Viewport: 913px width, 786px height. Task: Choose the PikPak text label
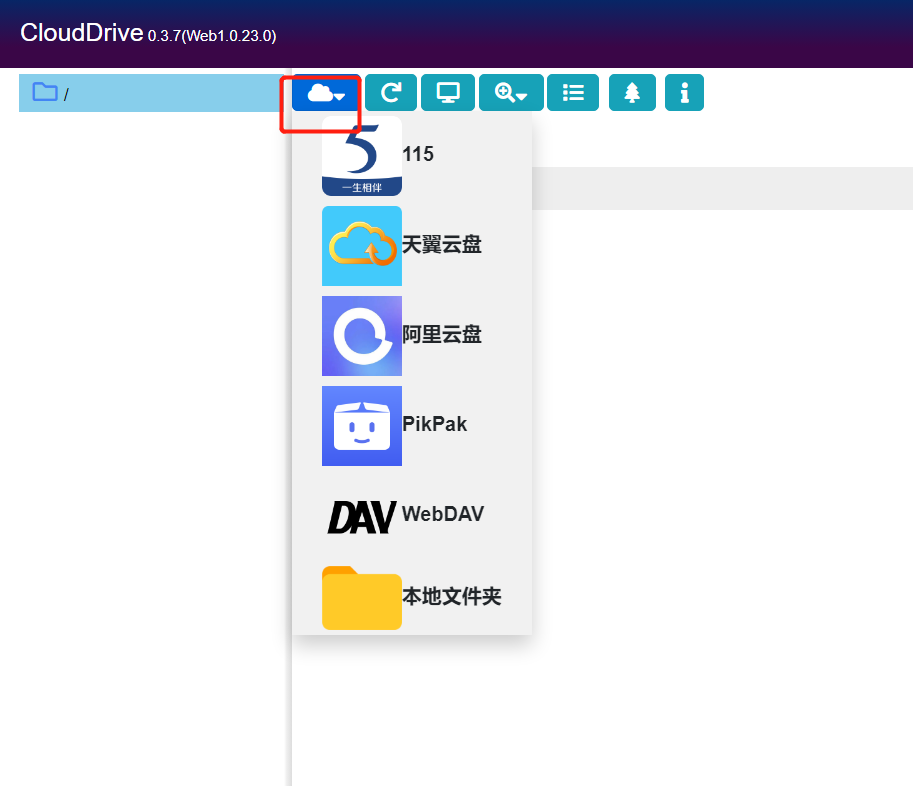[x=434, y=424]
